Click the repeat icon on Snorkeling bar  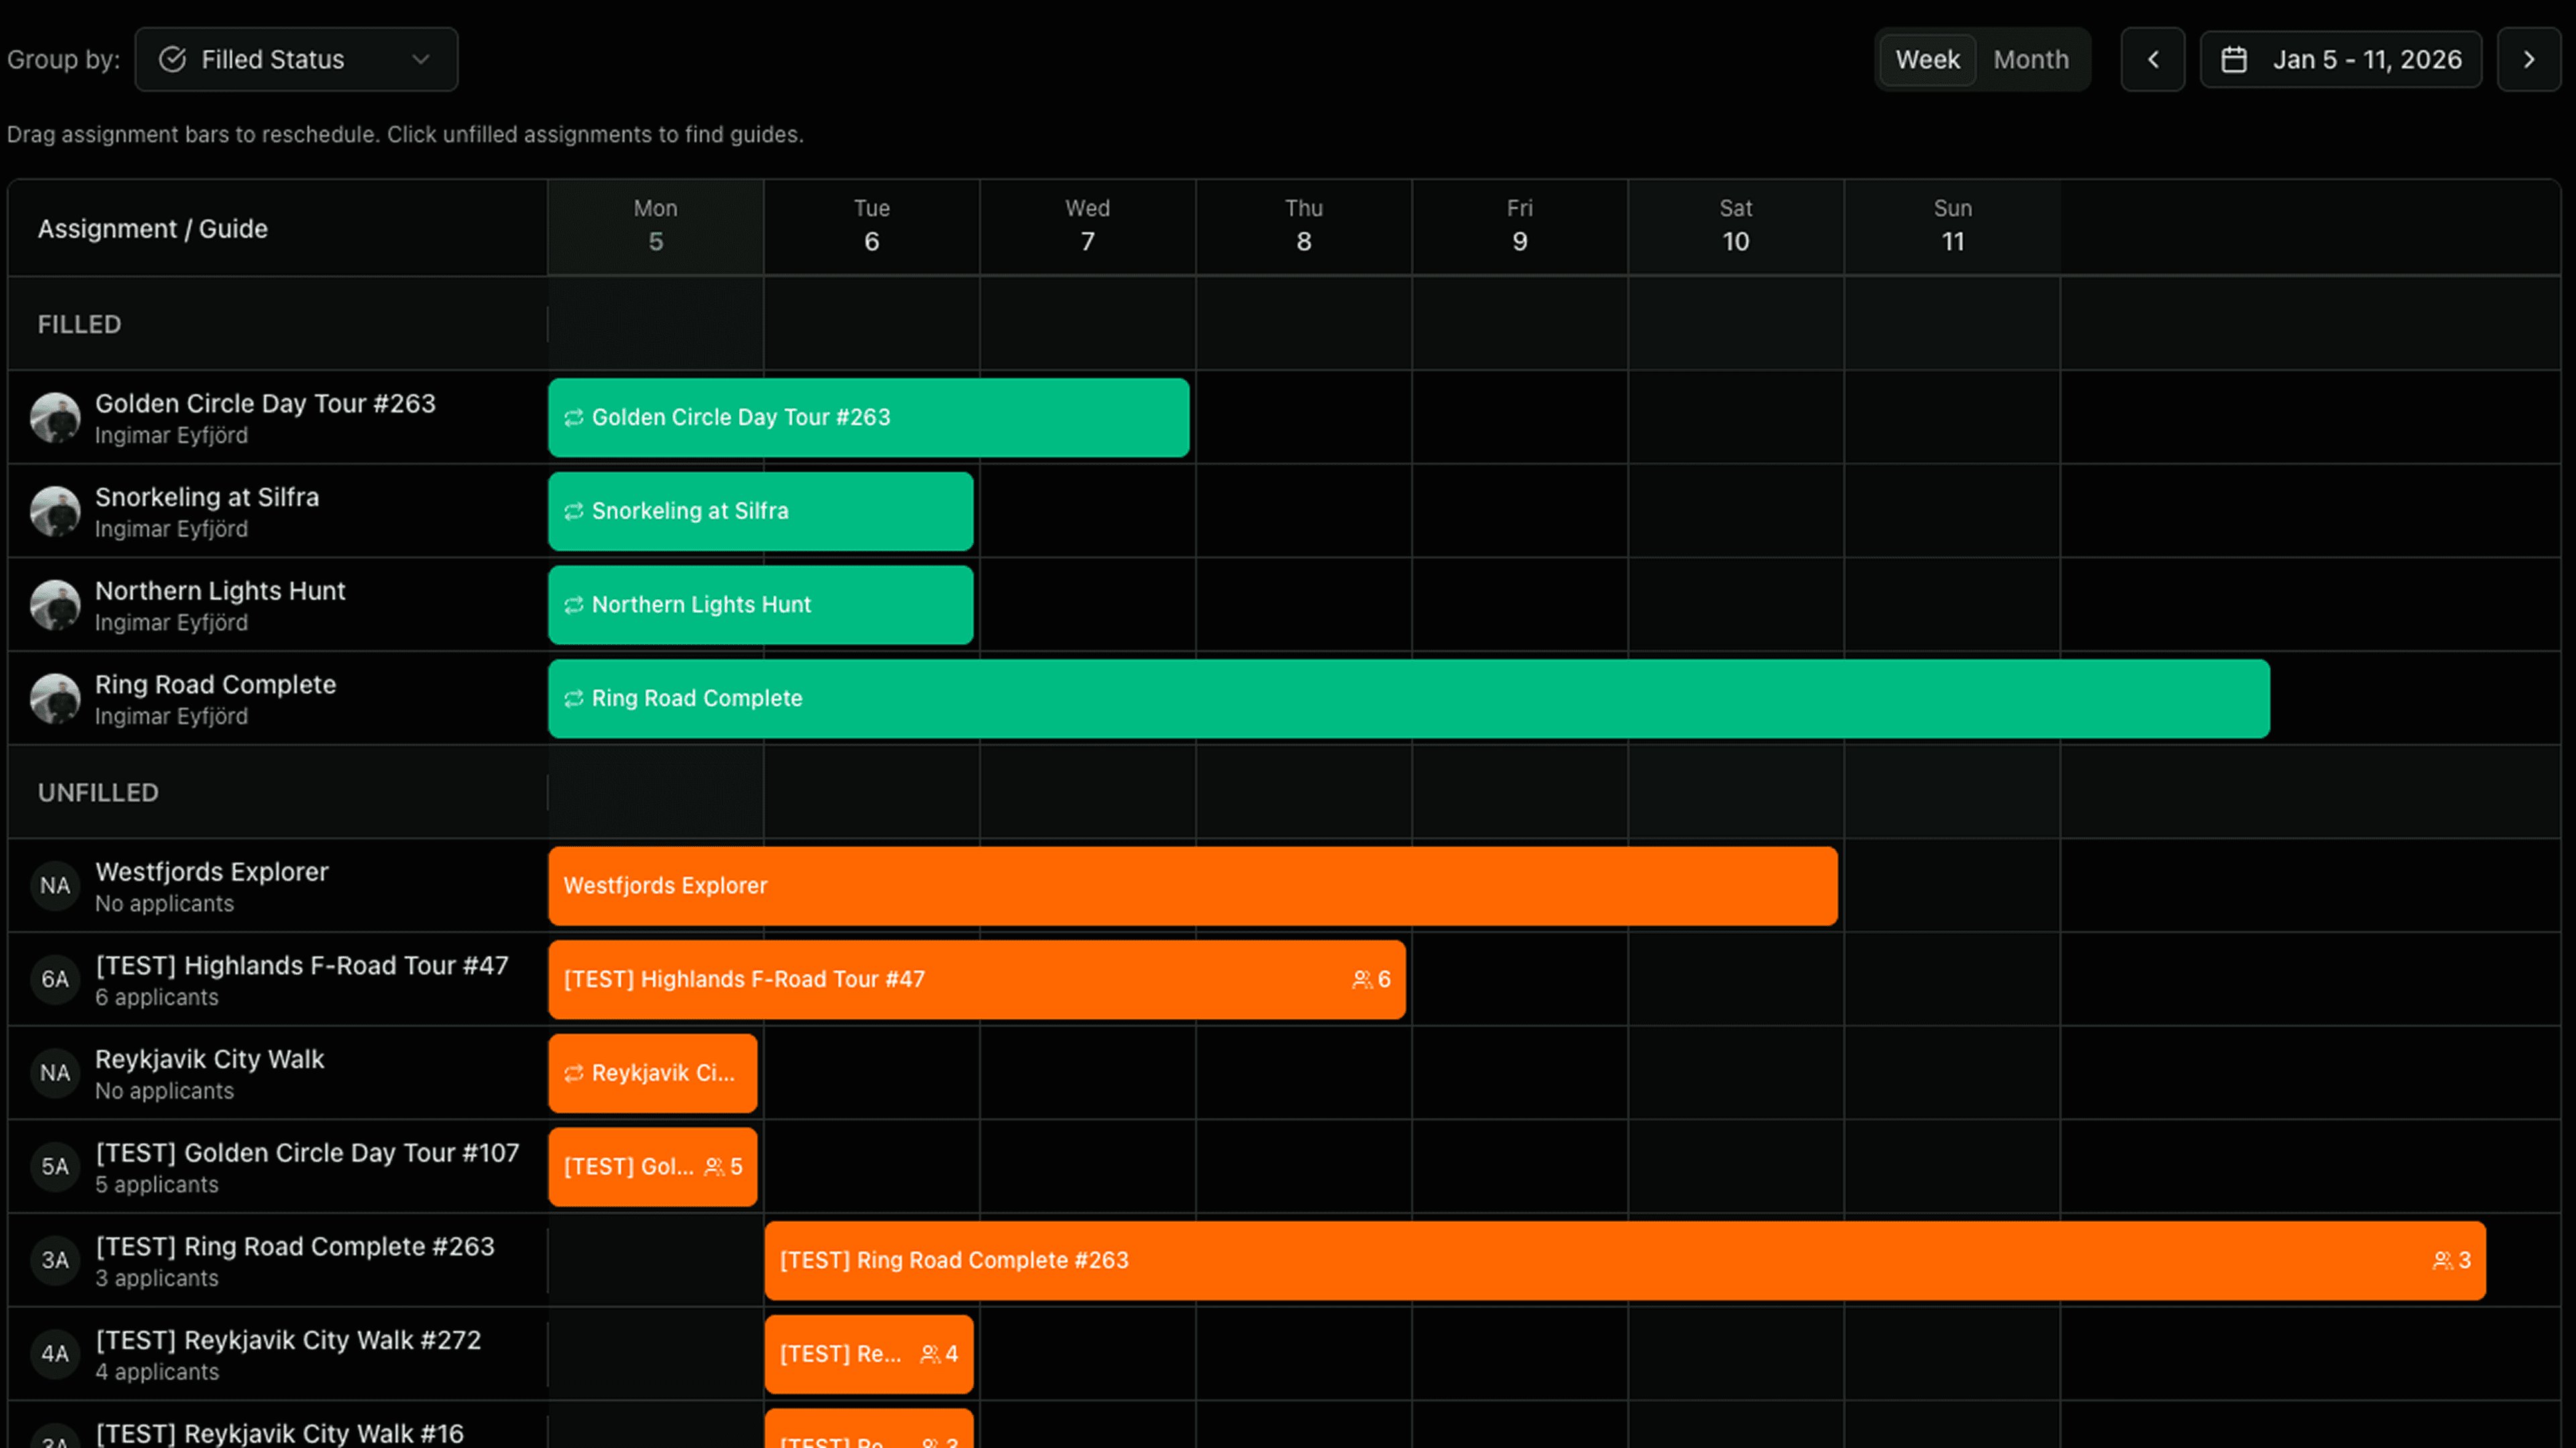pyautogui.click(x=573, y=512)
